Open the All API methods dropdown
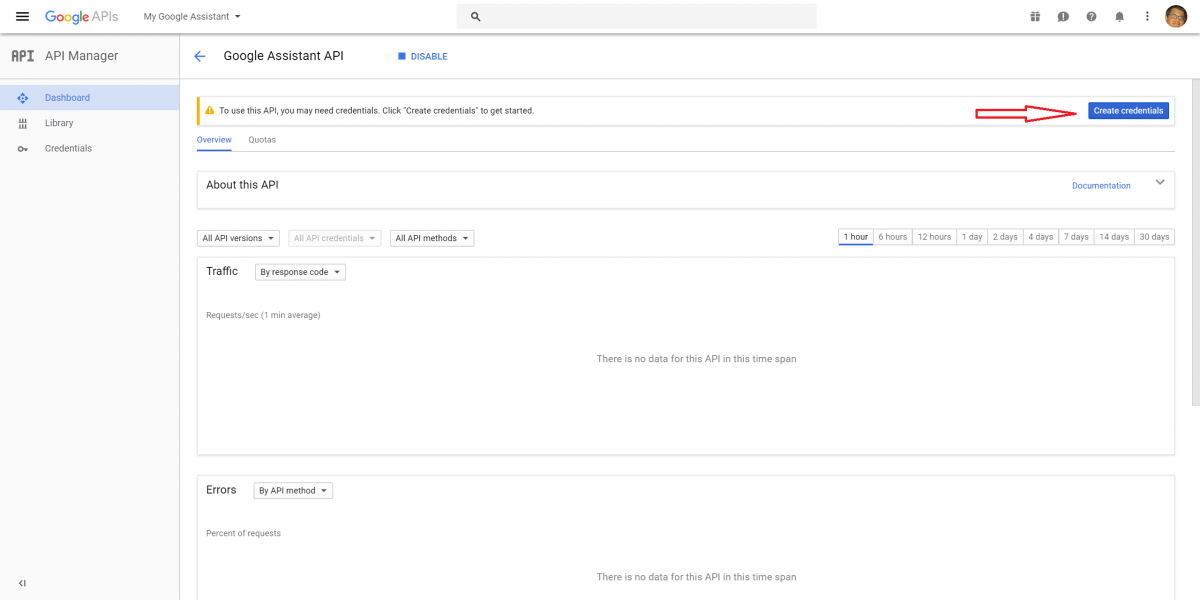This screenshot has width=1200, height=600. coord(431,238)
